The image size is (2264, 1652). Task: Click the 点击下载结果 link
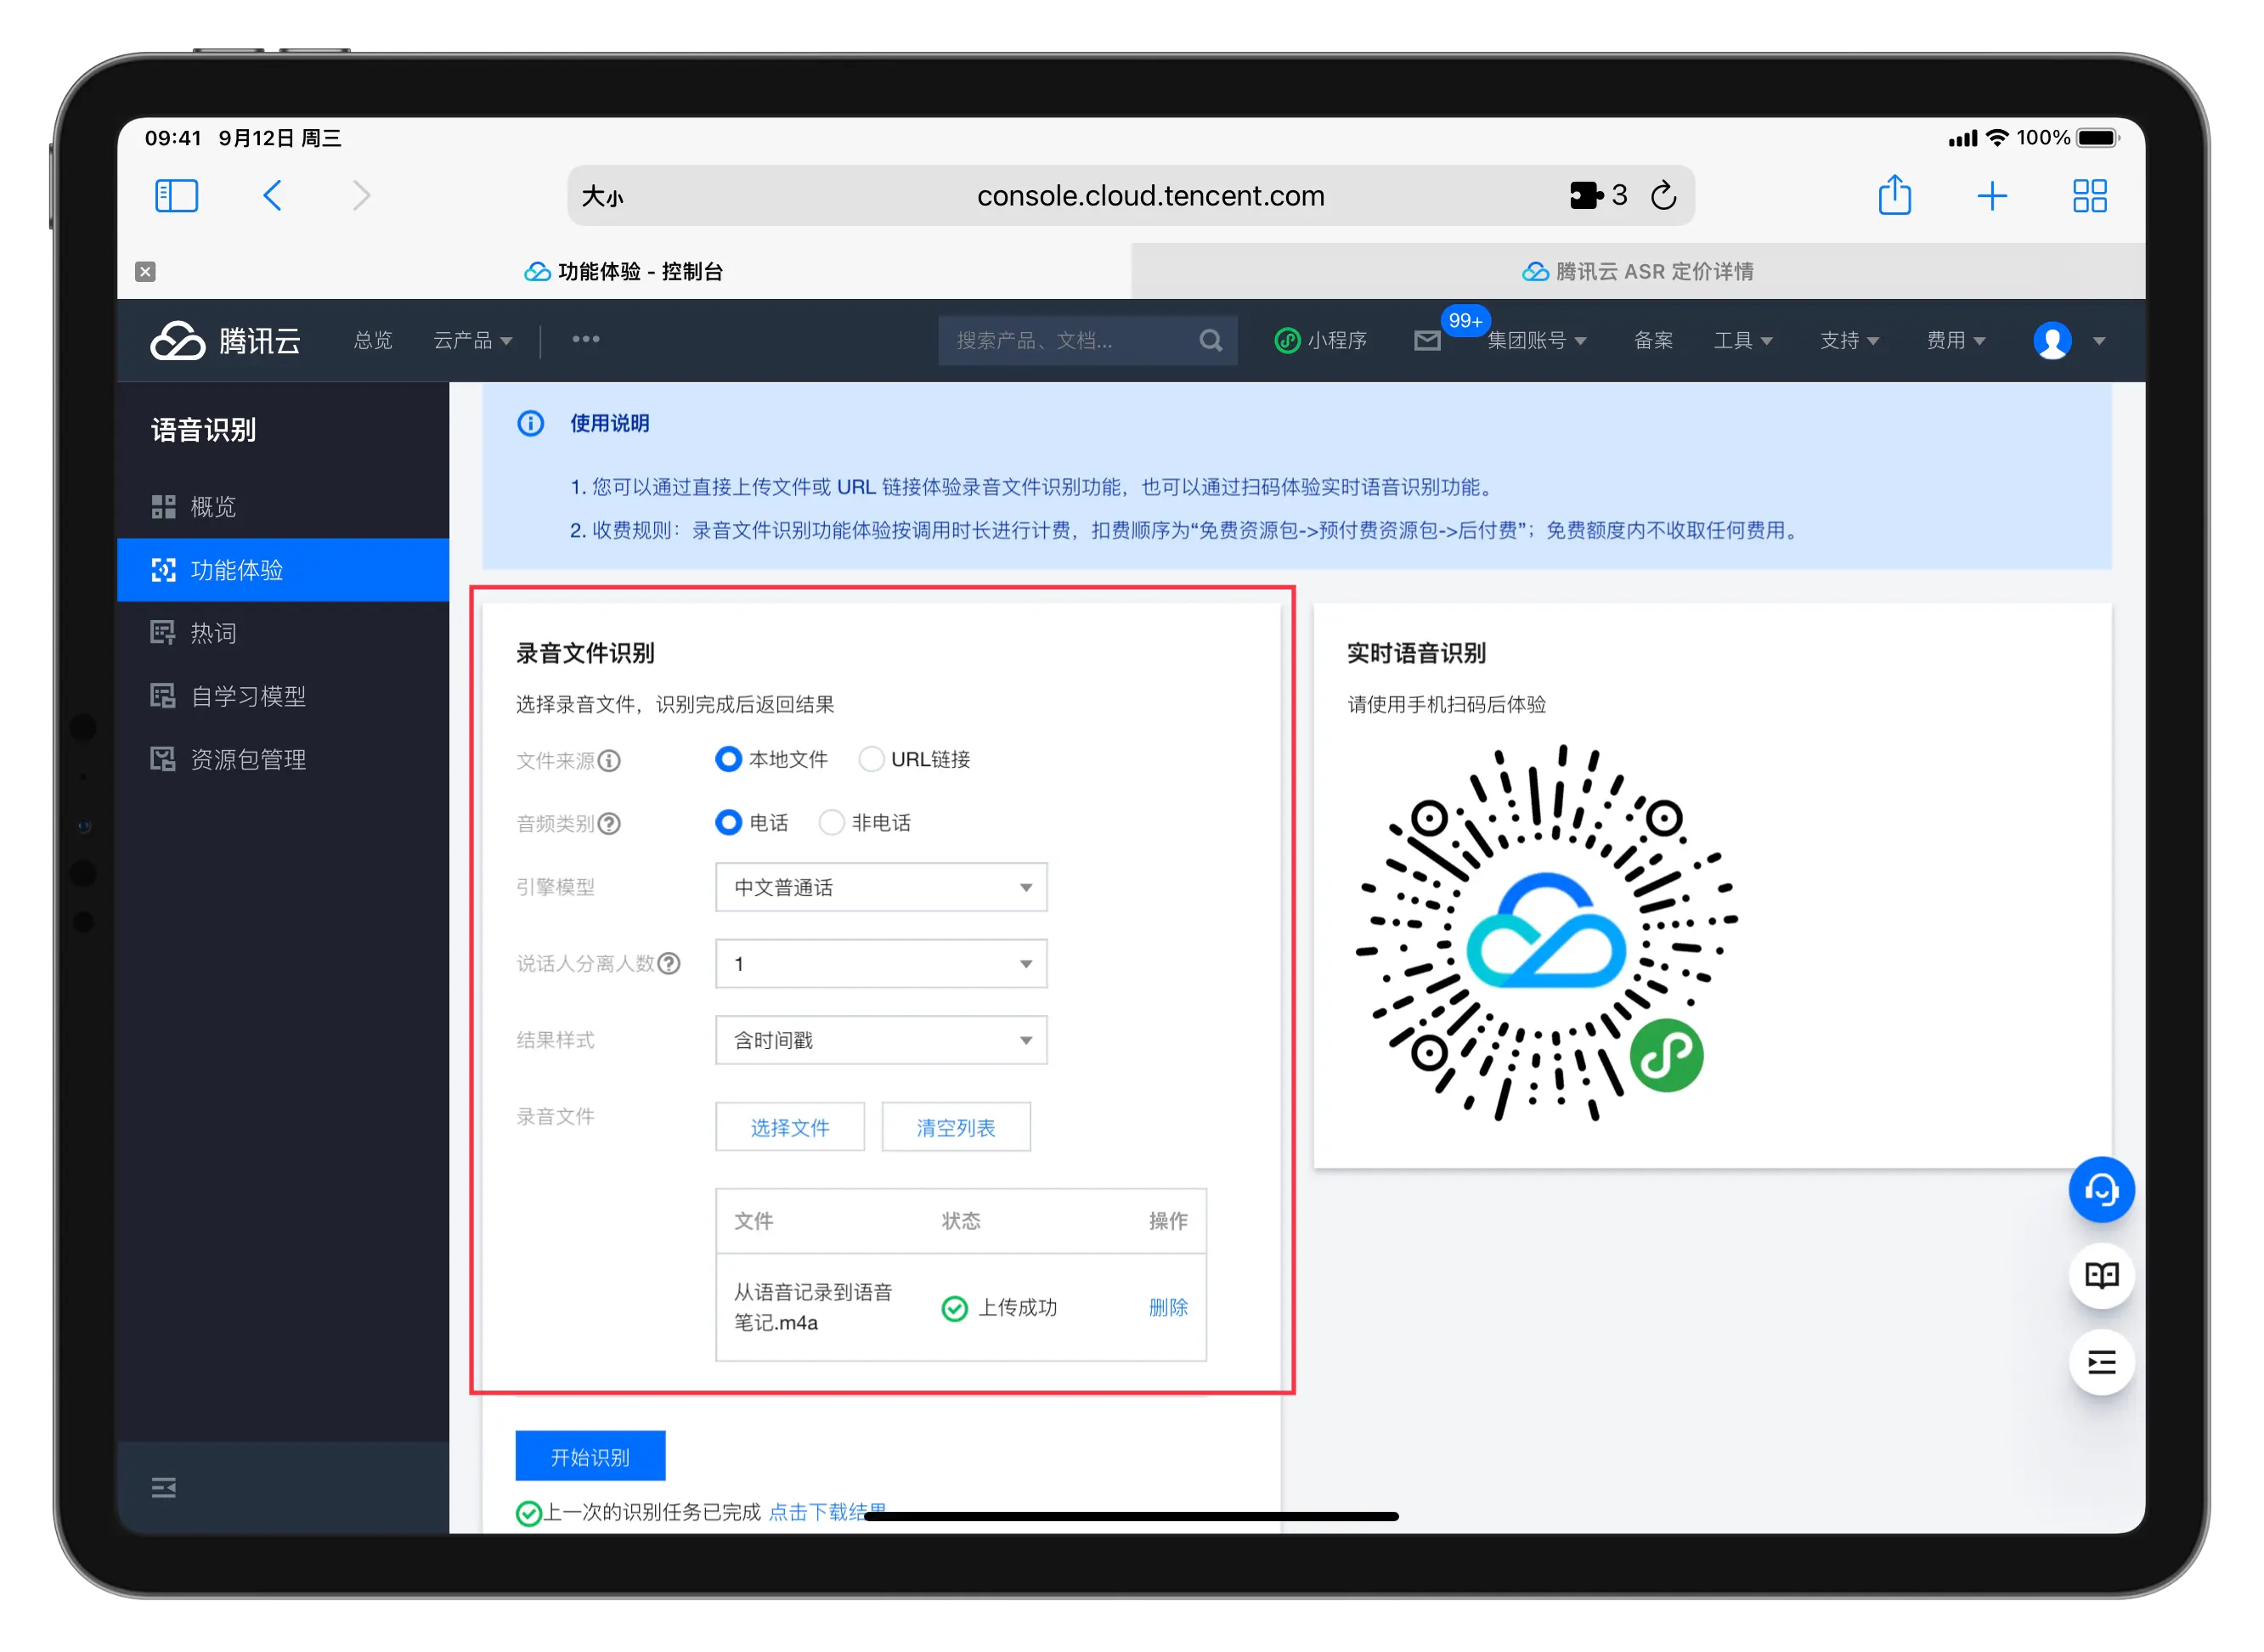click(827, 1512)
